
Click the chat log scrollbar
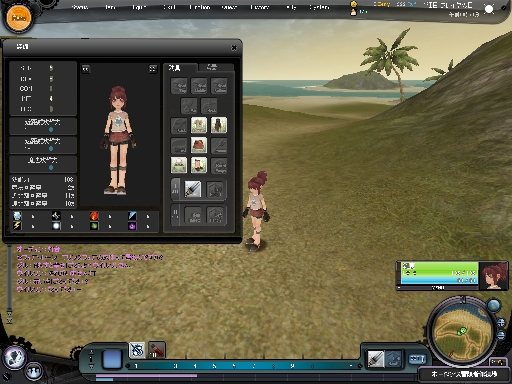[x=9, y=278]
